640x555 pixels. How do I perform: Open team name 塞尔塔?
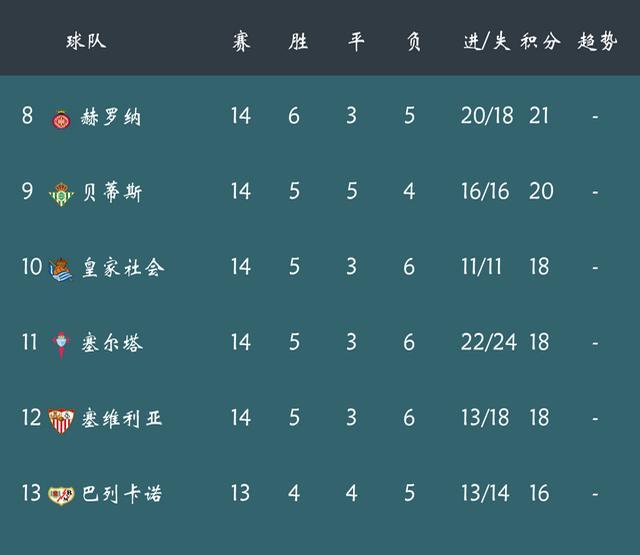(112, 343)
